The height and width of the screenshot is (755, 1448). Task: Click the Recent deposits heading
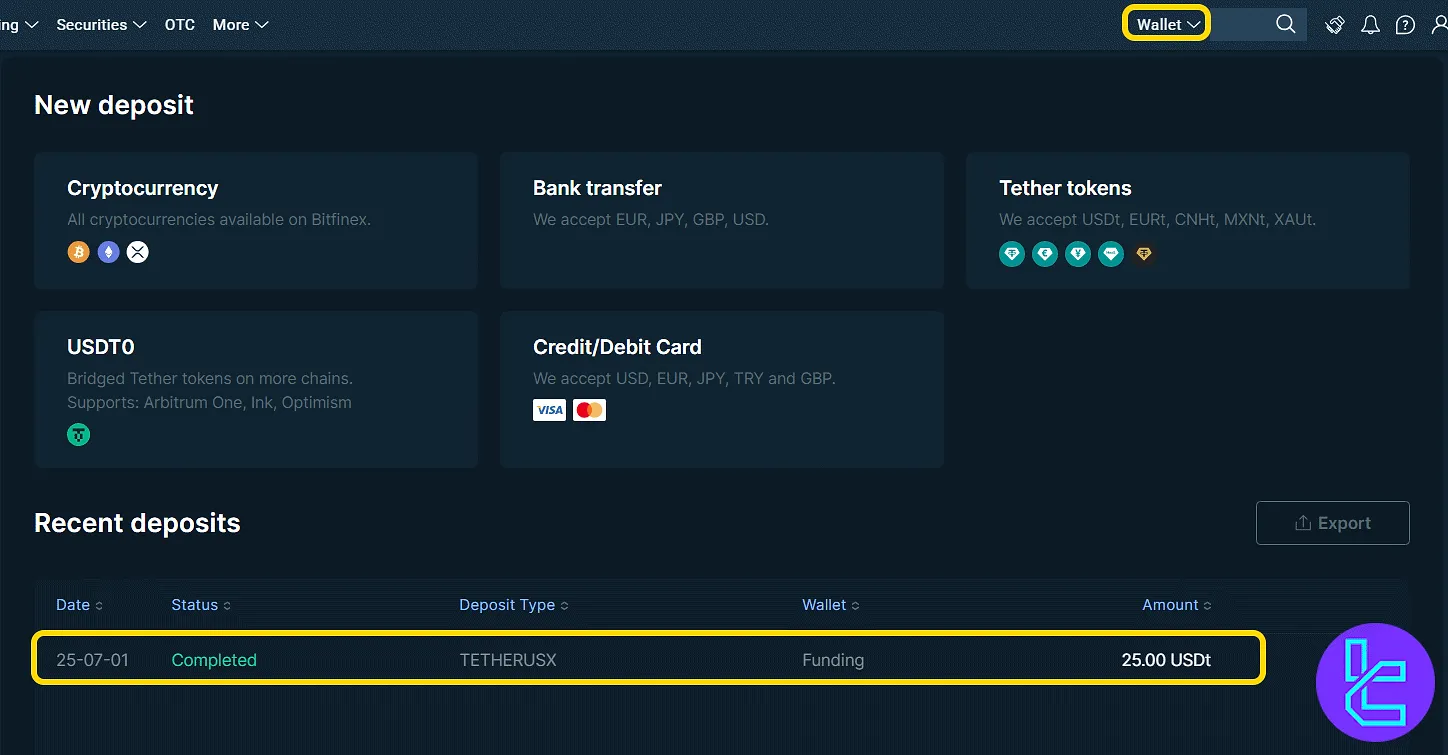tap(137, 523)
